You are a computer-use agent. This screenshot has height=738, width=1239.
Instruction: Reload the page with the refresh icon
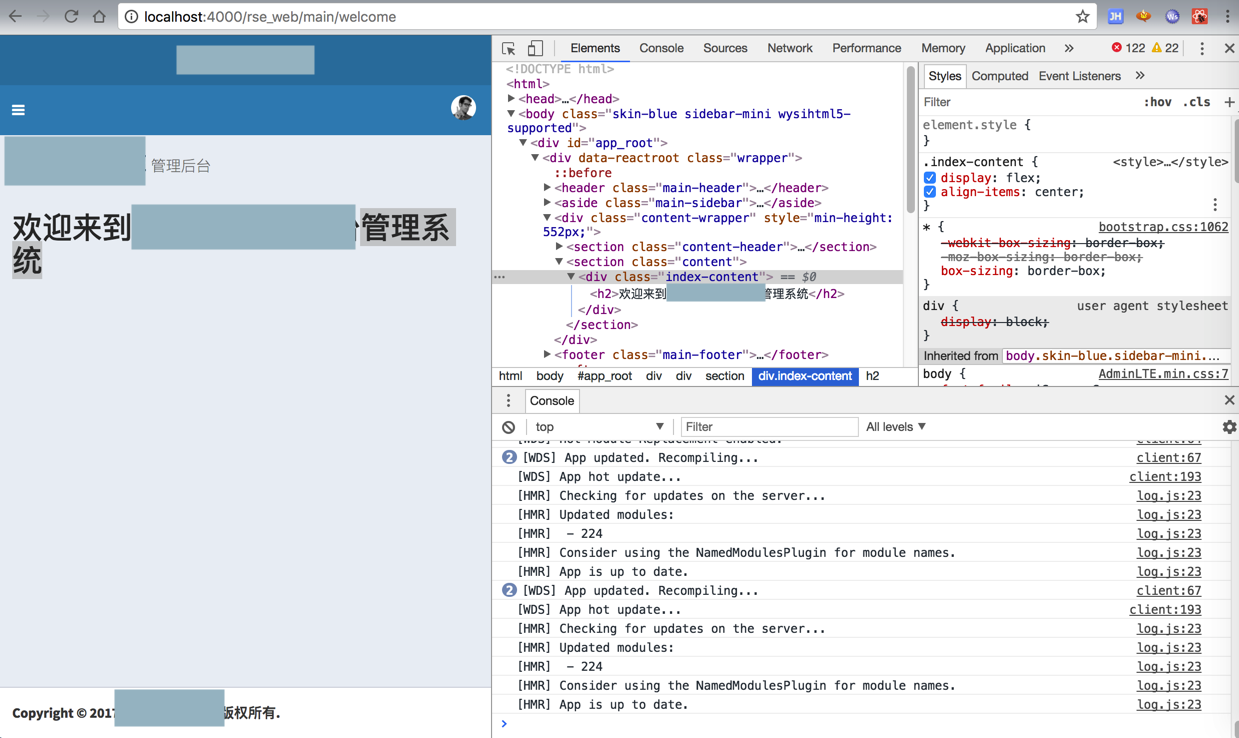(x=71, y=16)
